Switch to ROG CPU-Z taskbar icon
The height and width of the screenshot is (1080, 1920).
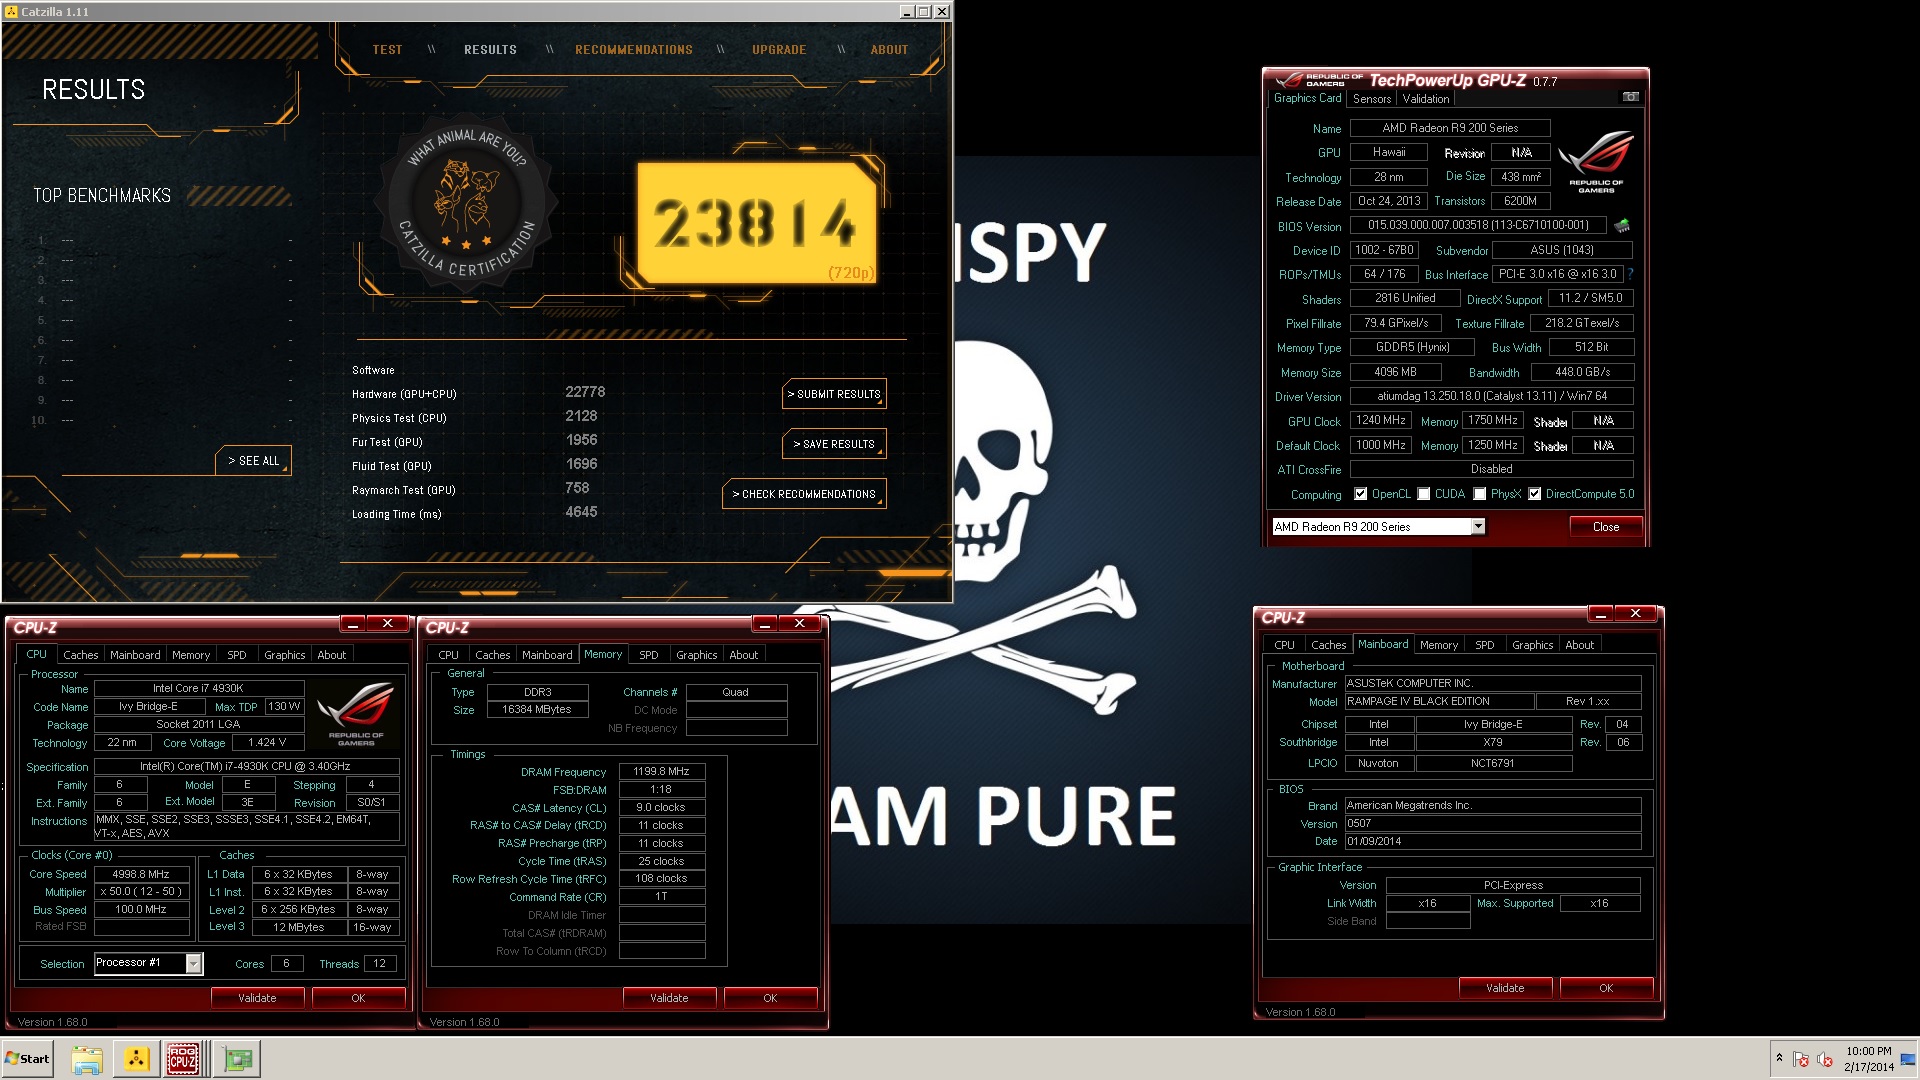(x=183, y=1059)
